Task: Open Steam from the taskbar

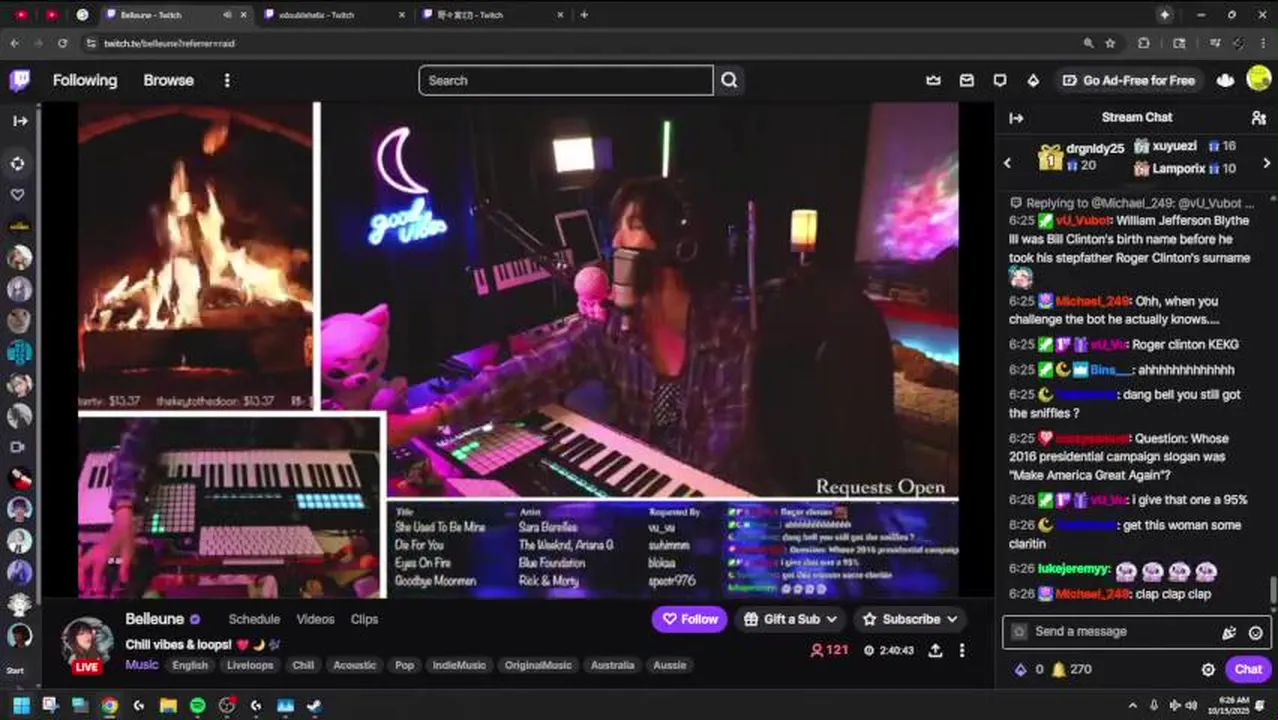Action: coord(314,705)
